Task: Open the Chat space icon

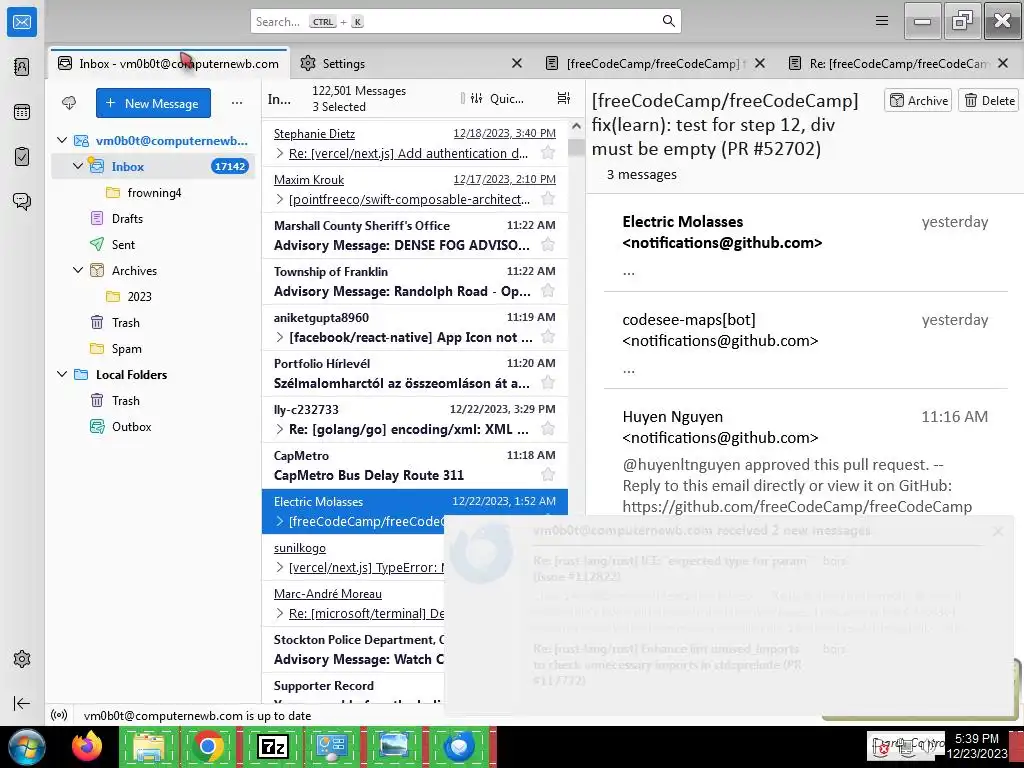Action: (x=22, y=201)
